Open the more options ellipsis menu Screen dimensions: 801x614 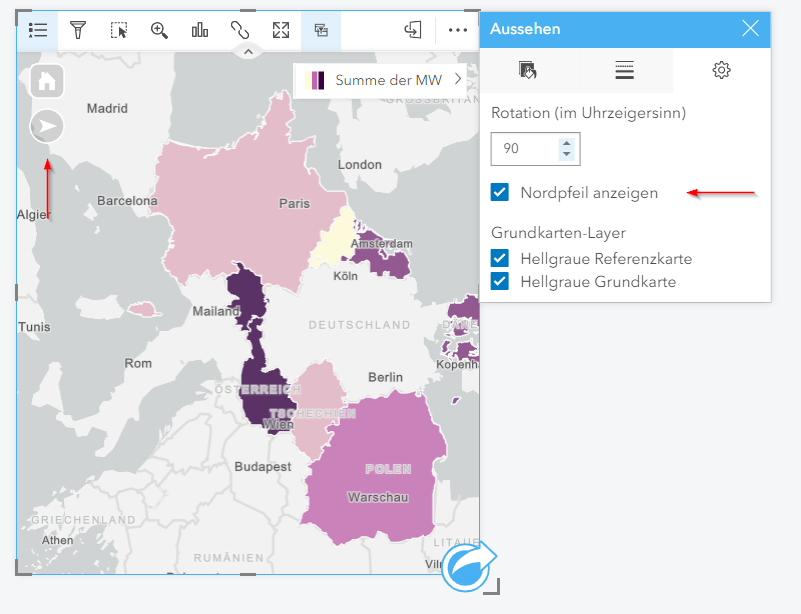[458, 30]
